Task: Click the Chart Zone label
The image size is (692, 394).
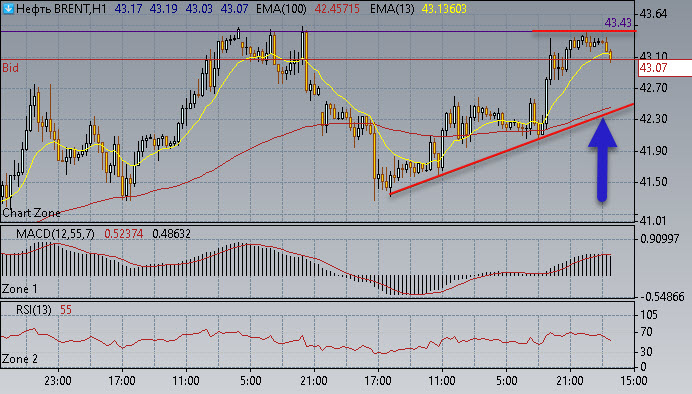Action: click(31, 213)
